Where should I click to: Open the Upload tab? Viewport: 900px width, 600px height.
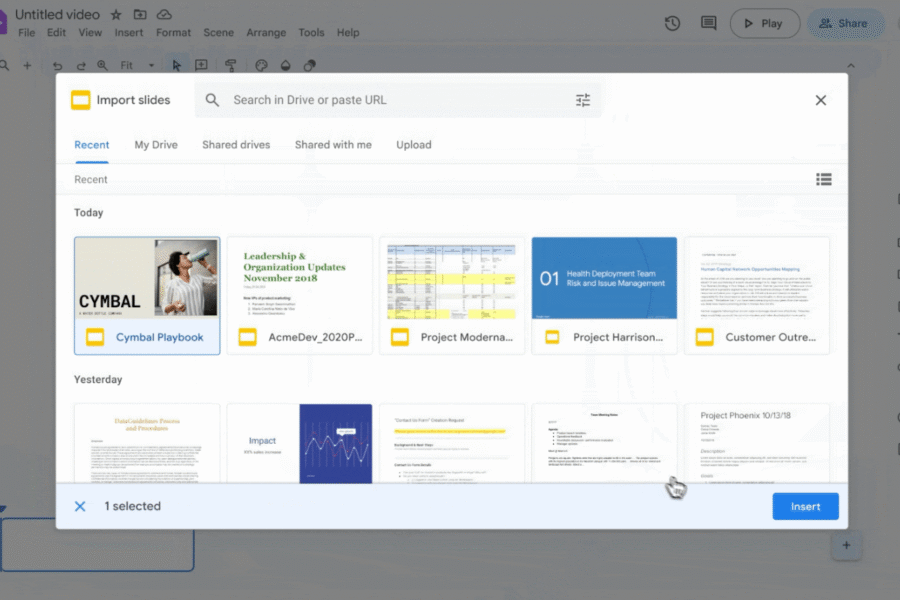pos(413,144)
